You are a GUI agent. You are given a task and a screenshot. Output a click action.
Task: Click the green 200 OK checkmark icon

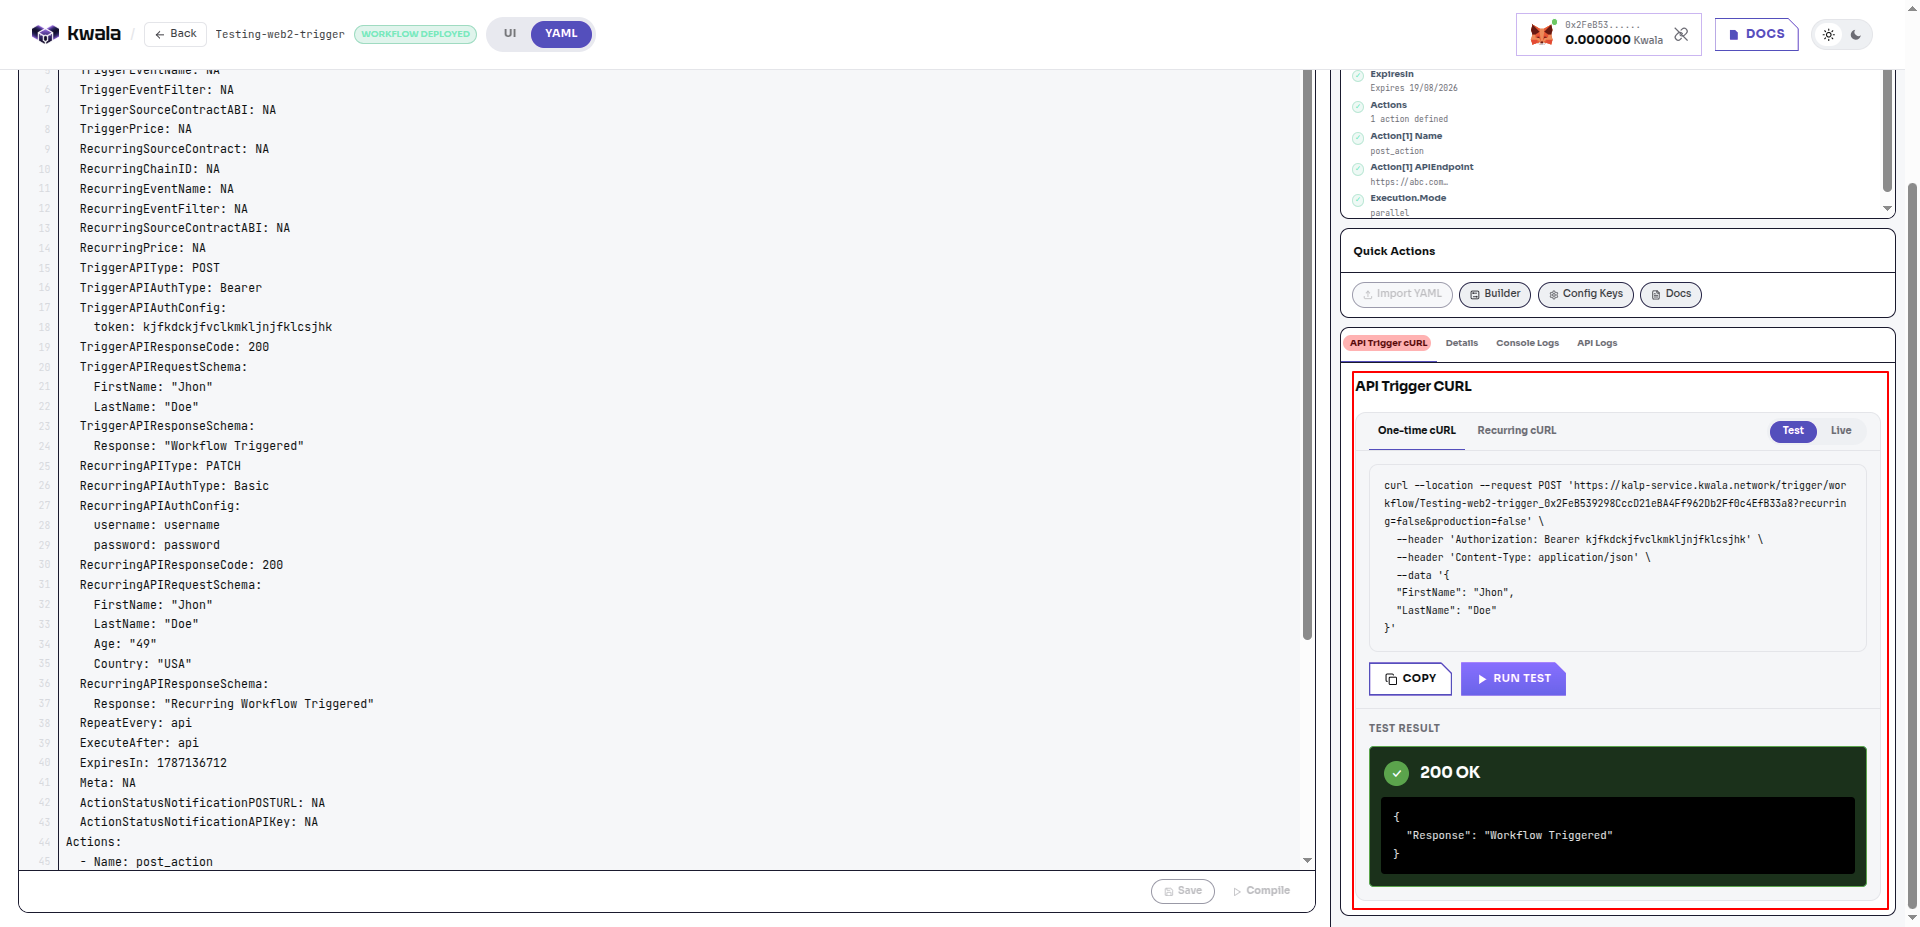tap(1396, 773)
